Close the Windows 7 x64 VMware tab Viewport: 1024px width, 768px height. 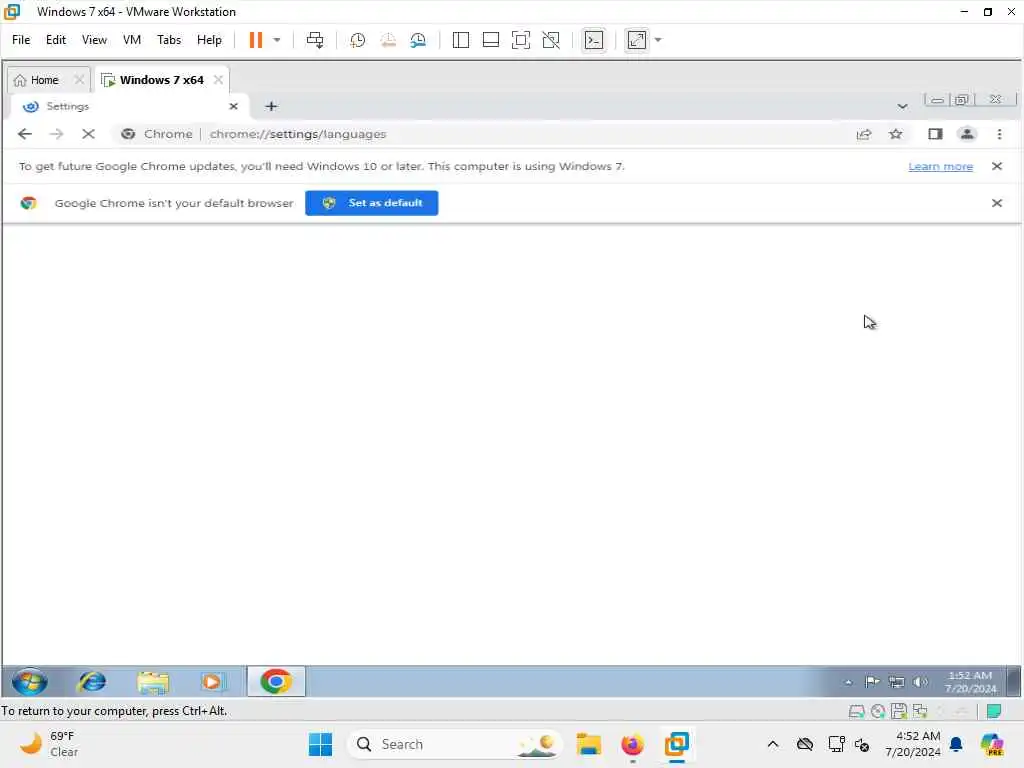pyautogui.click(x=218, y=80)
